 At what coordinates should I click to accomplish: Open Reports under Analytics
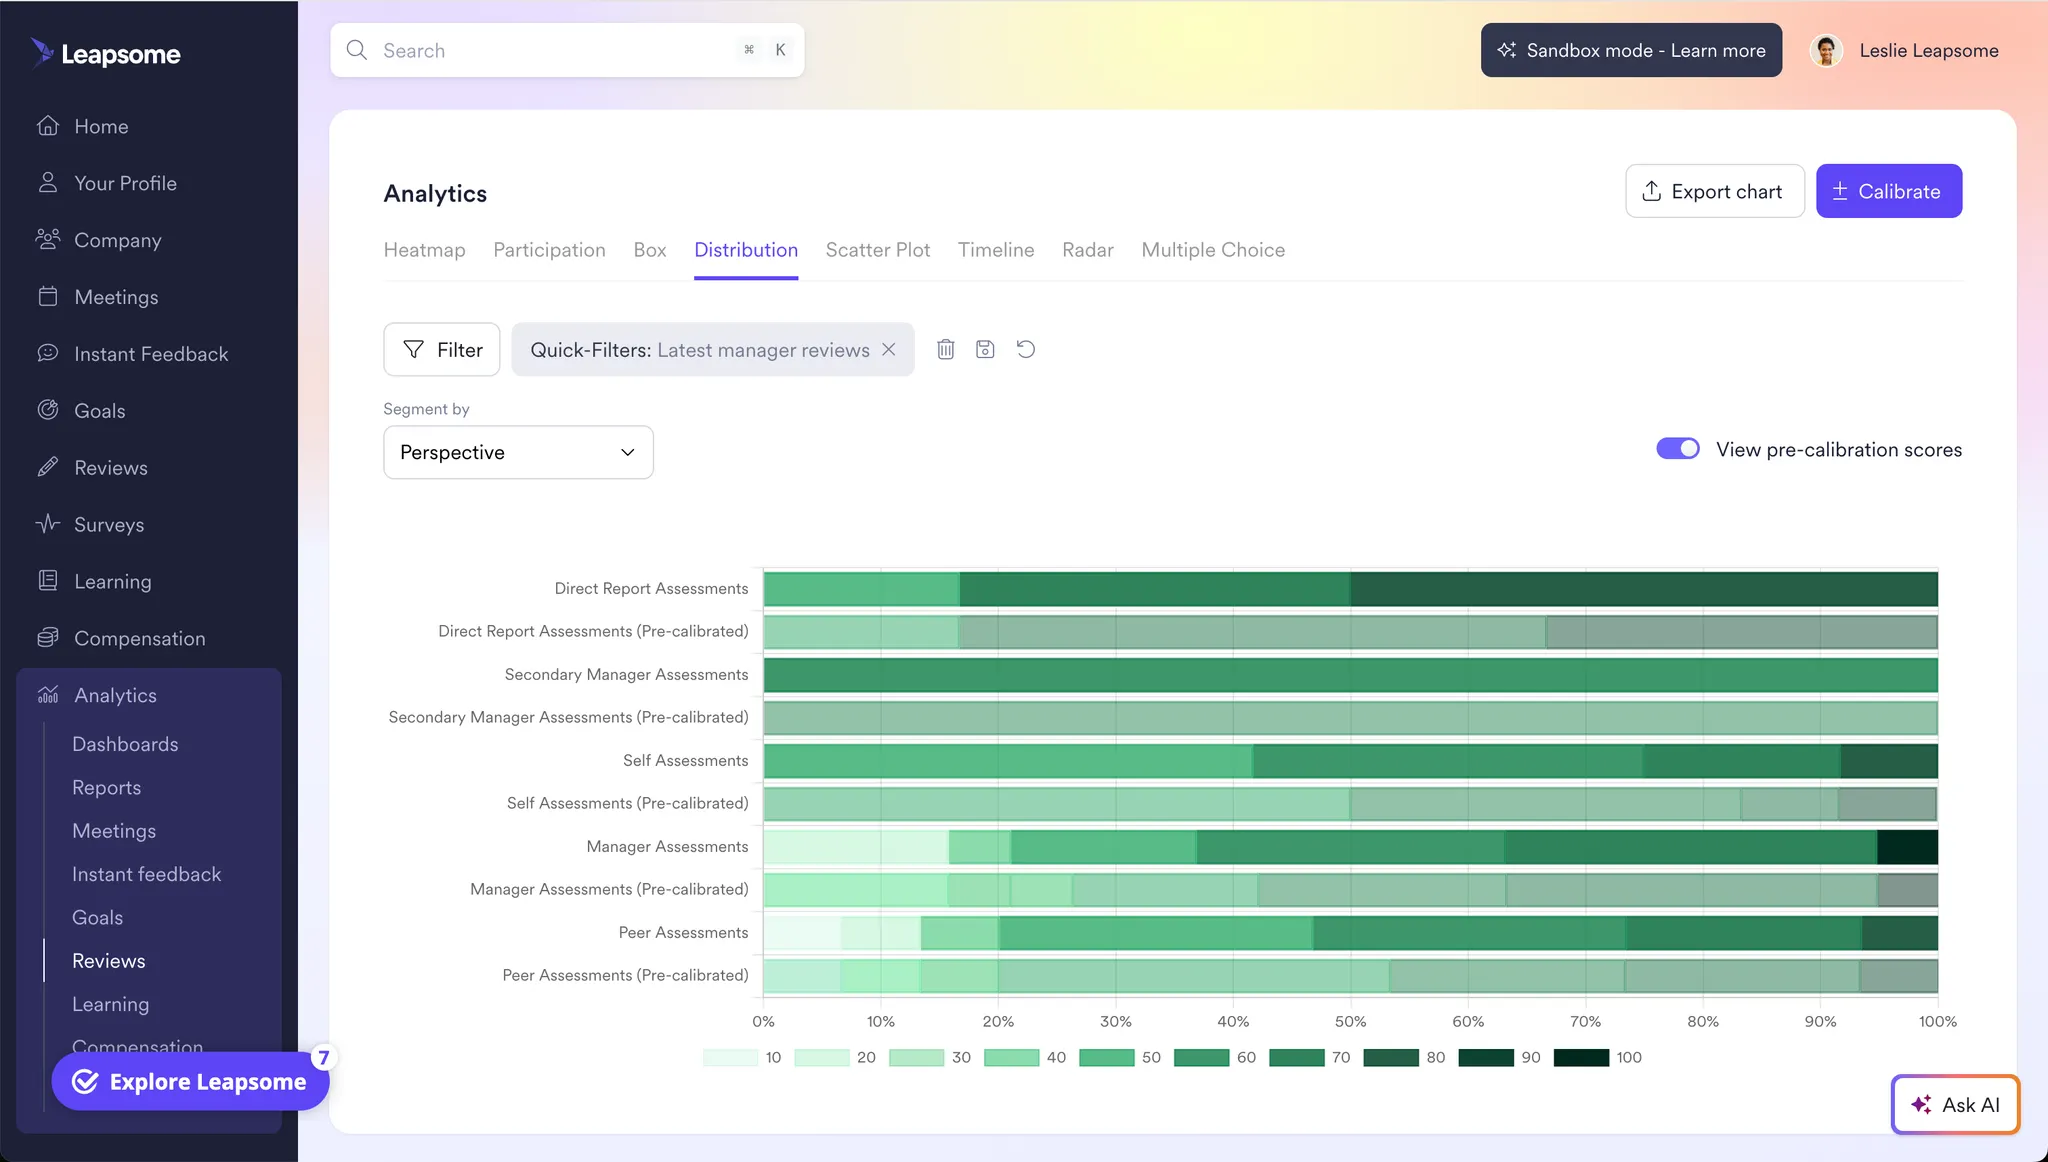tap(107, 788)
